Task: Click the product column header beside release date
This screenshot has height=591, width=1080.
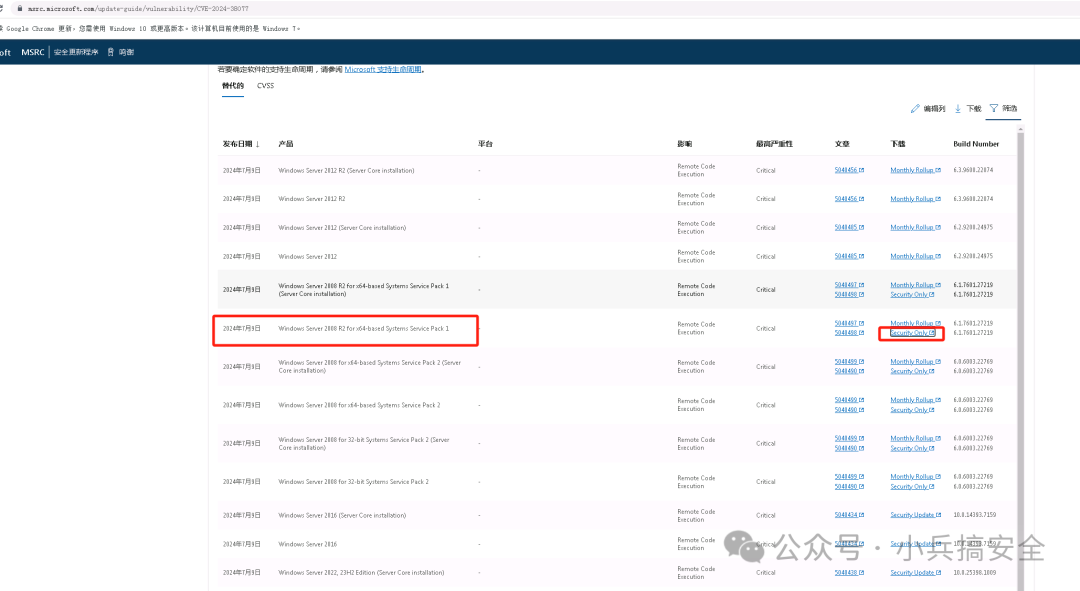Action: pyautogui.click(x=286, y=144)
